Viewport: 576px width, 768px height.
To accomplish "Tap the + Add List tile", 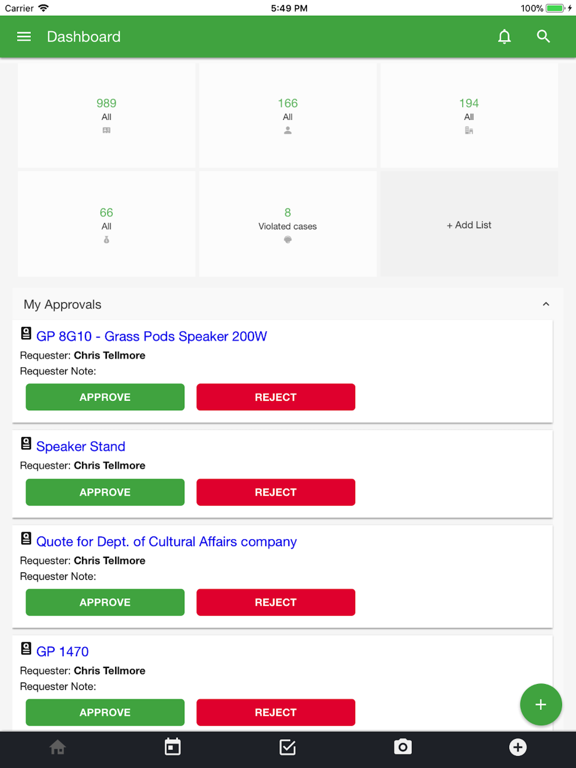I will tap(469, 224).
